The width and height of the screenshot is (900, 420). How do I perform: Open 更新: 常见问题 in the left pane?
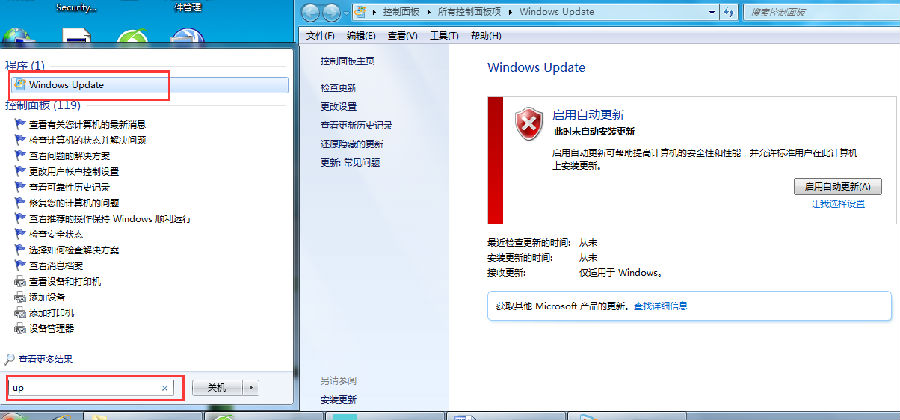350,162
